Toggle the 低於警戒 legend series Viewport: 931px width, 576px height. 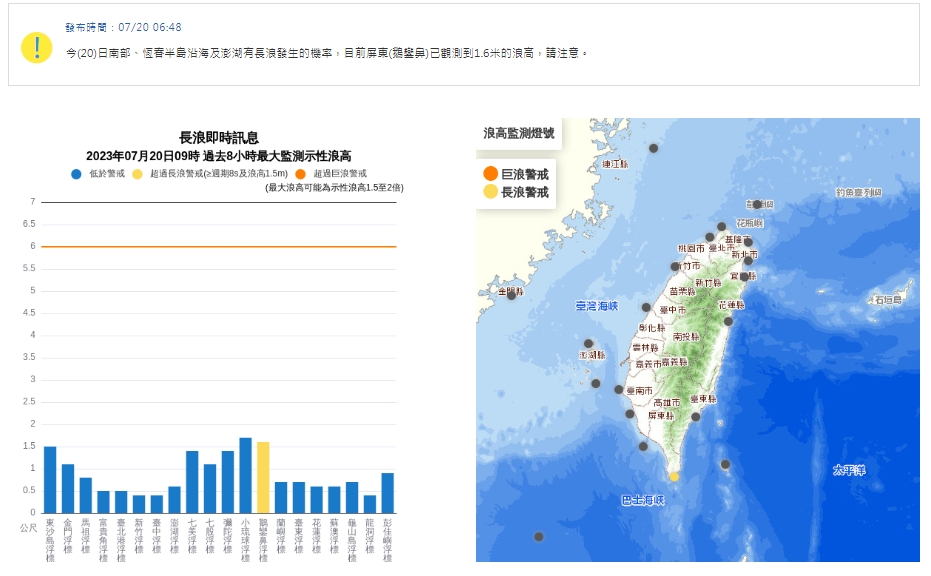[97, 174]
